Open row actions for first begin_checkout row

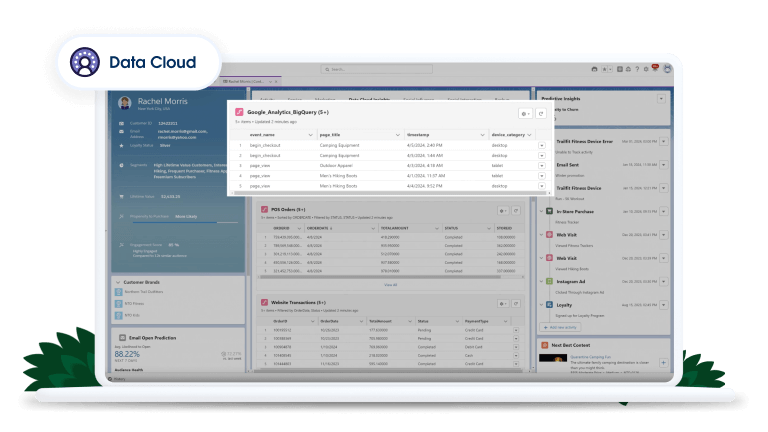tap(541, 146)
